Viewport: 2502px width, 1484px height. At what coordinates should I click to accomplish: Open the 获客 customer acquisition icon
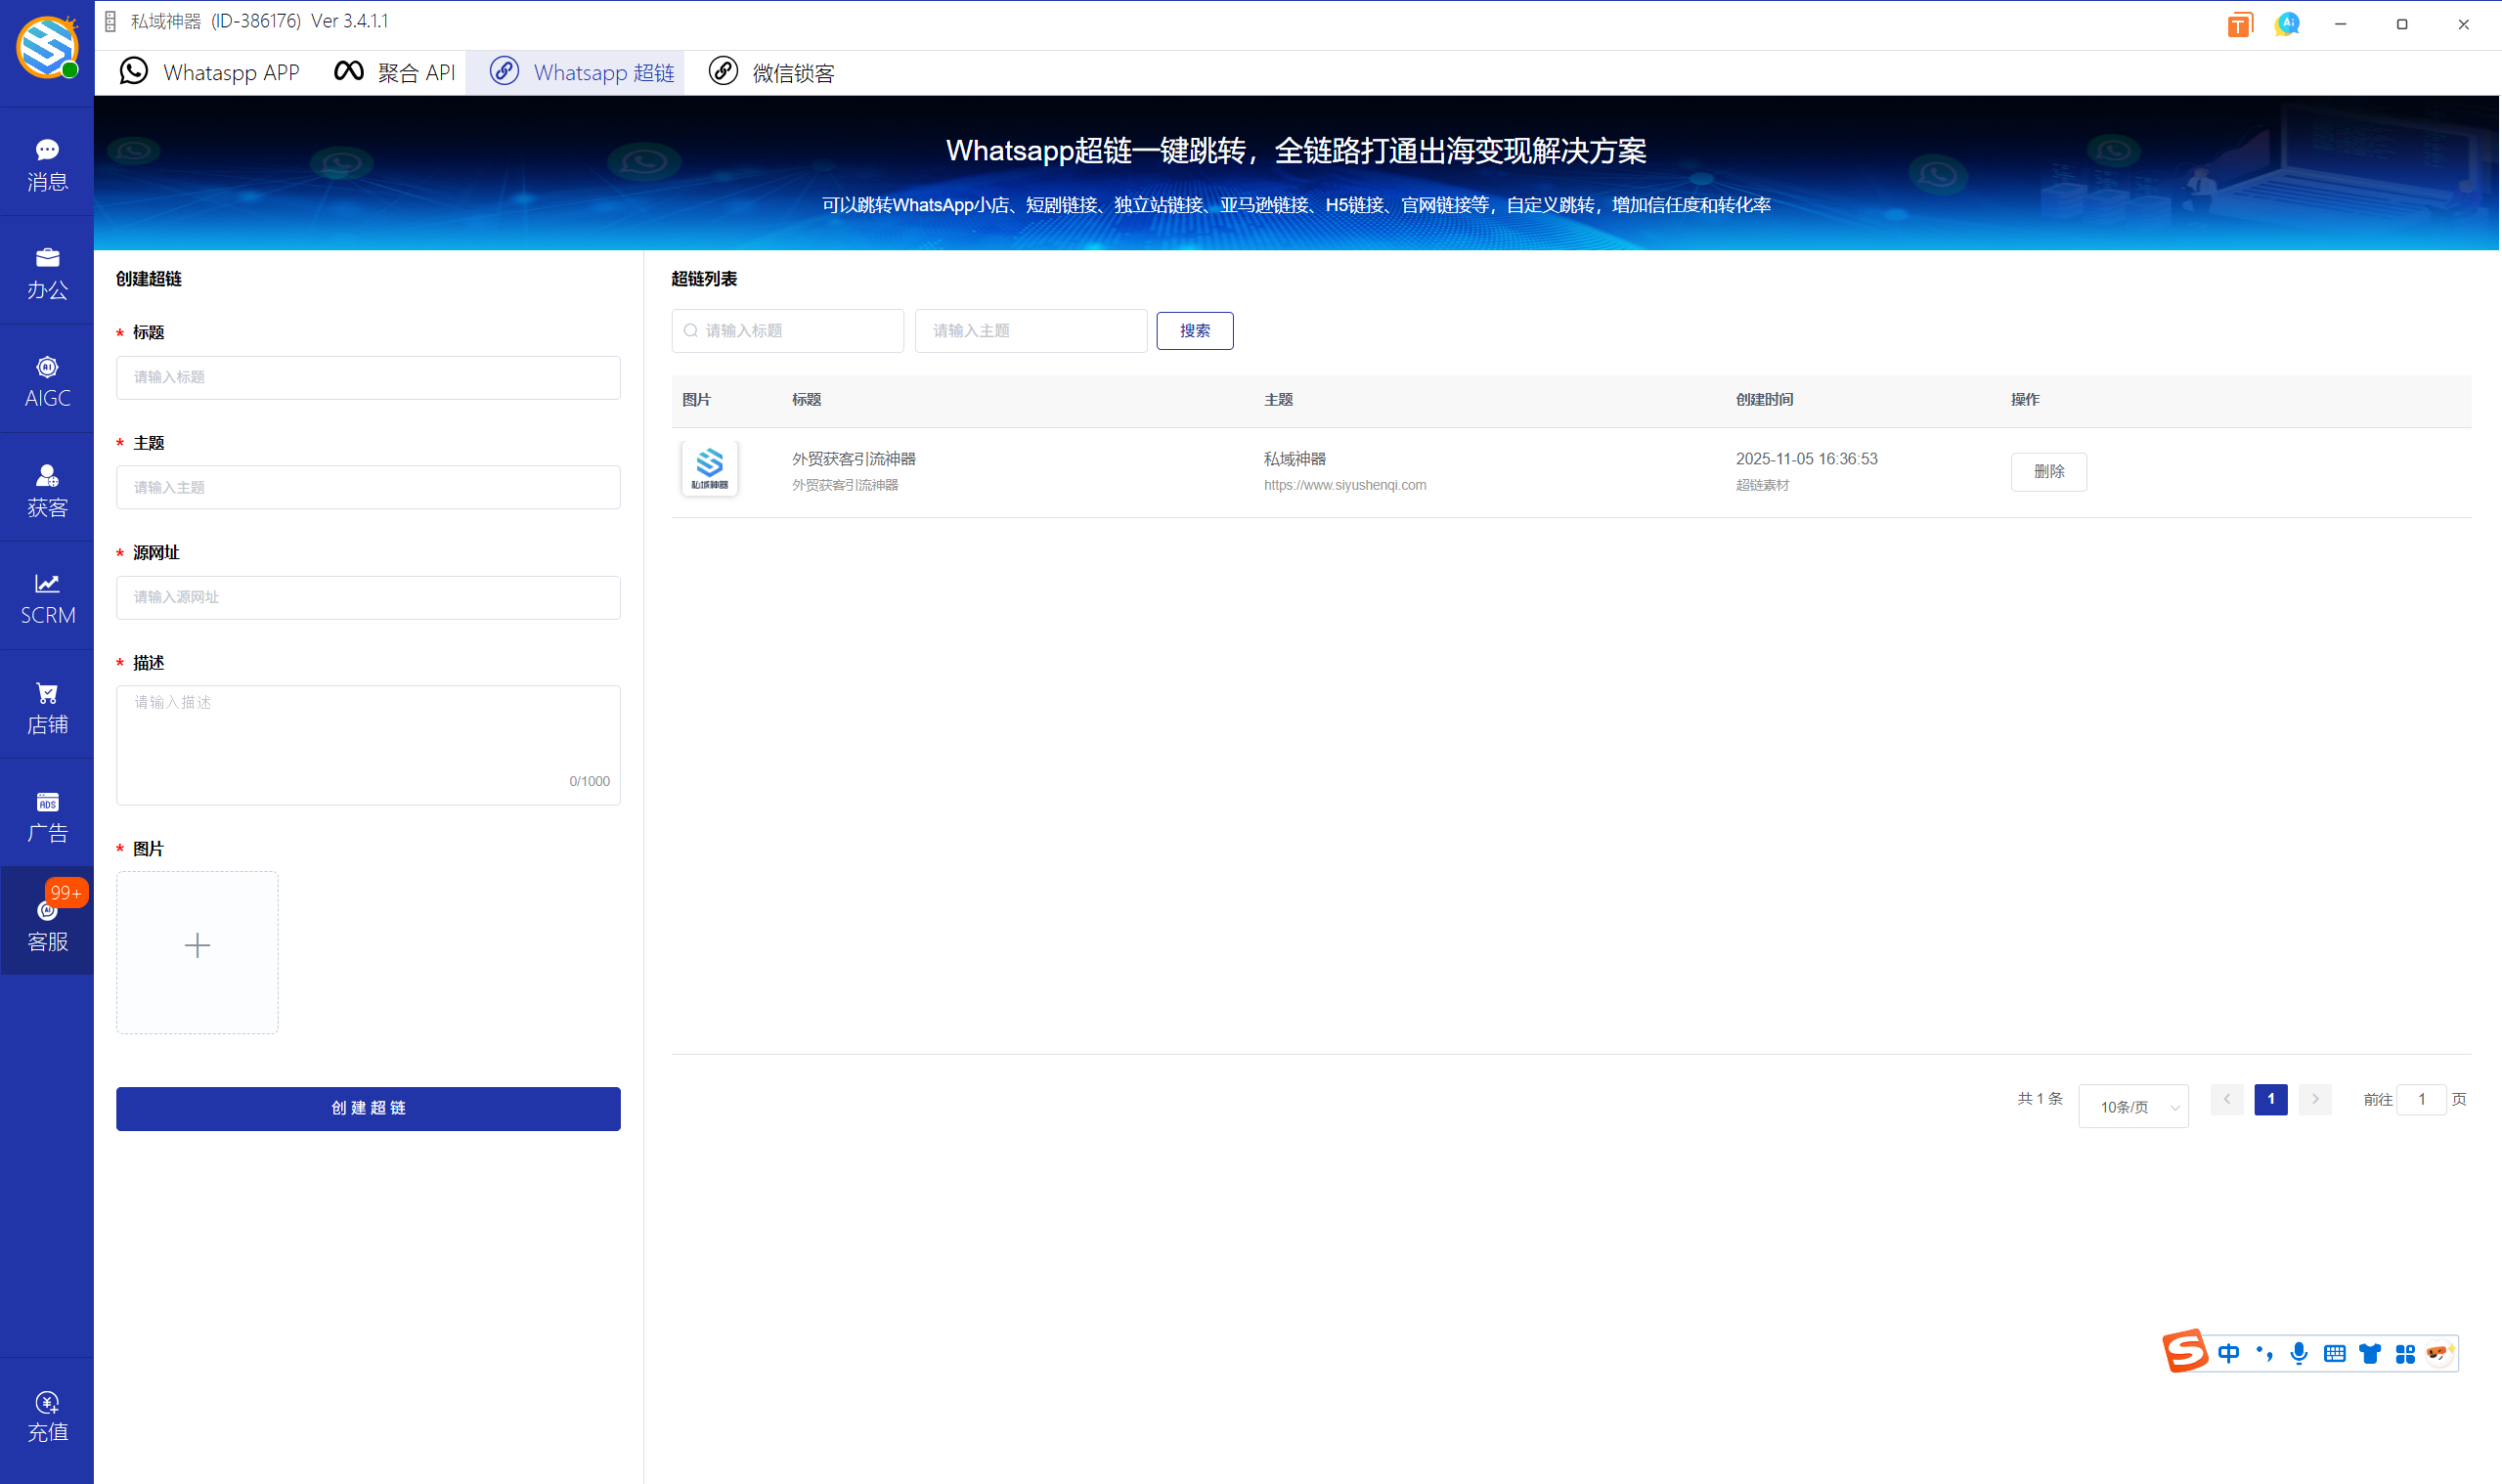pyautogui.click(x=47, y=490)
